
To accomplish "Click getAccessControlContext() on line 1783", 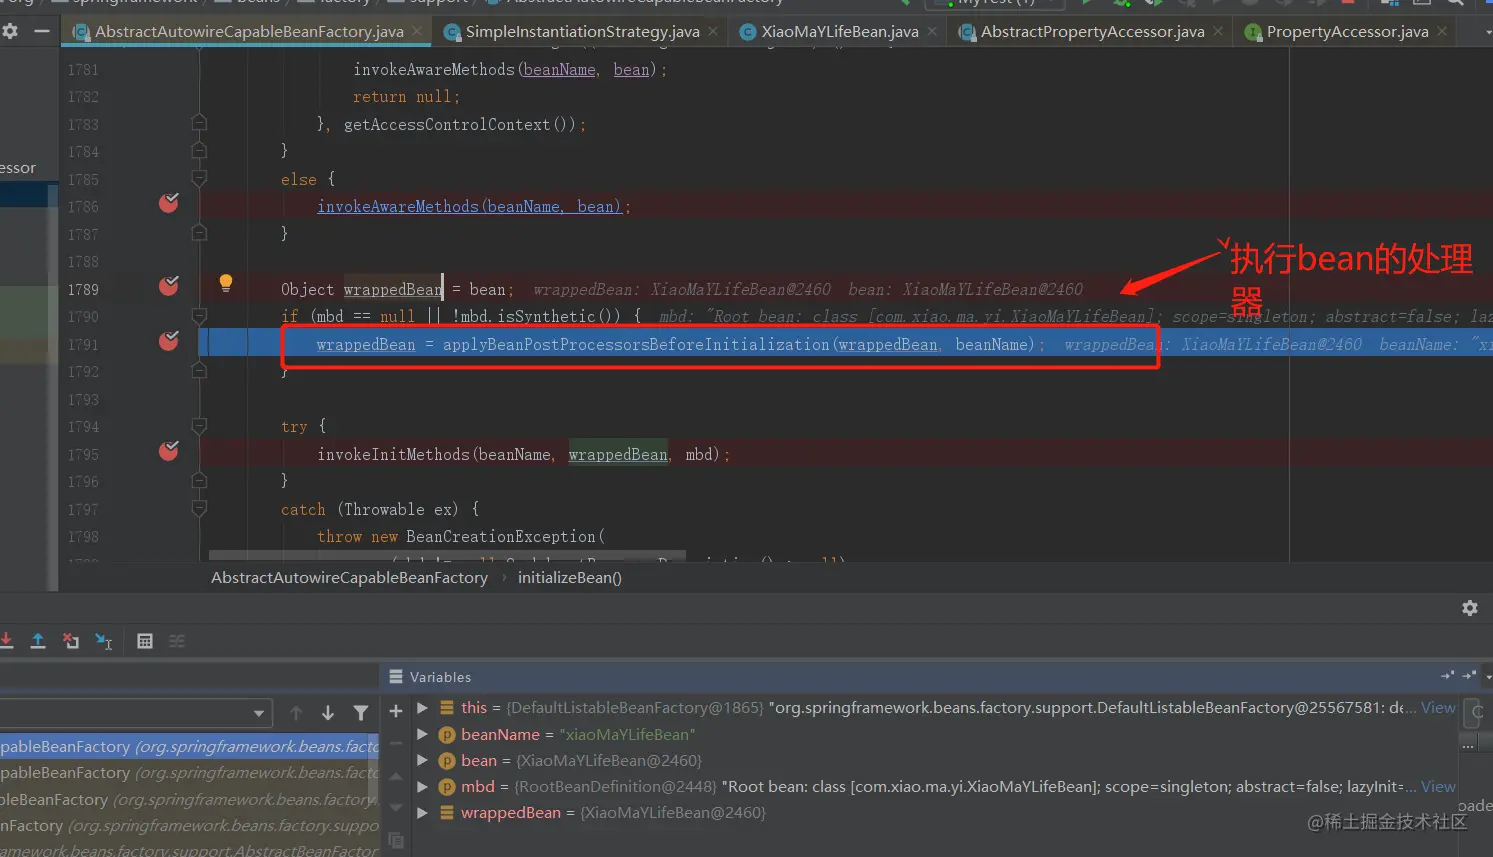I will [459, 124].
